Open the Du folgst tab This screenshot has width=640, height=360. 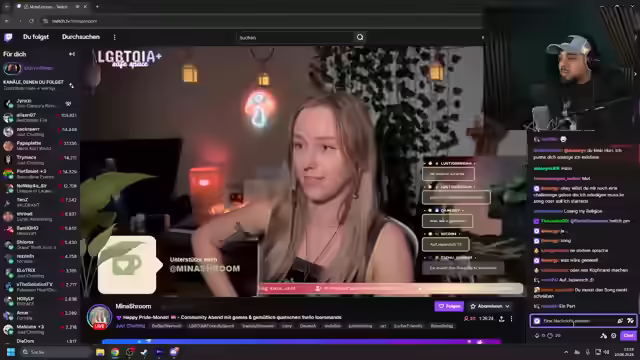click(36, 37)
